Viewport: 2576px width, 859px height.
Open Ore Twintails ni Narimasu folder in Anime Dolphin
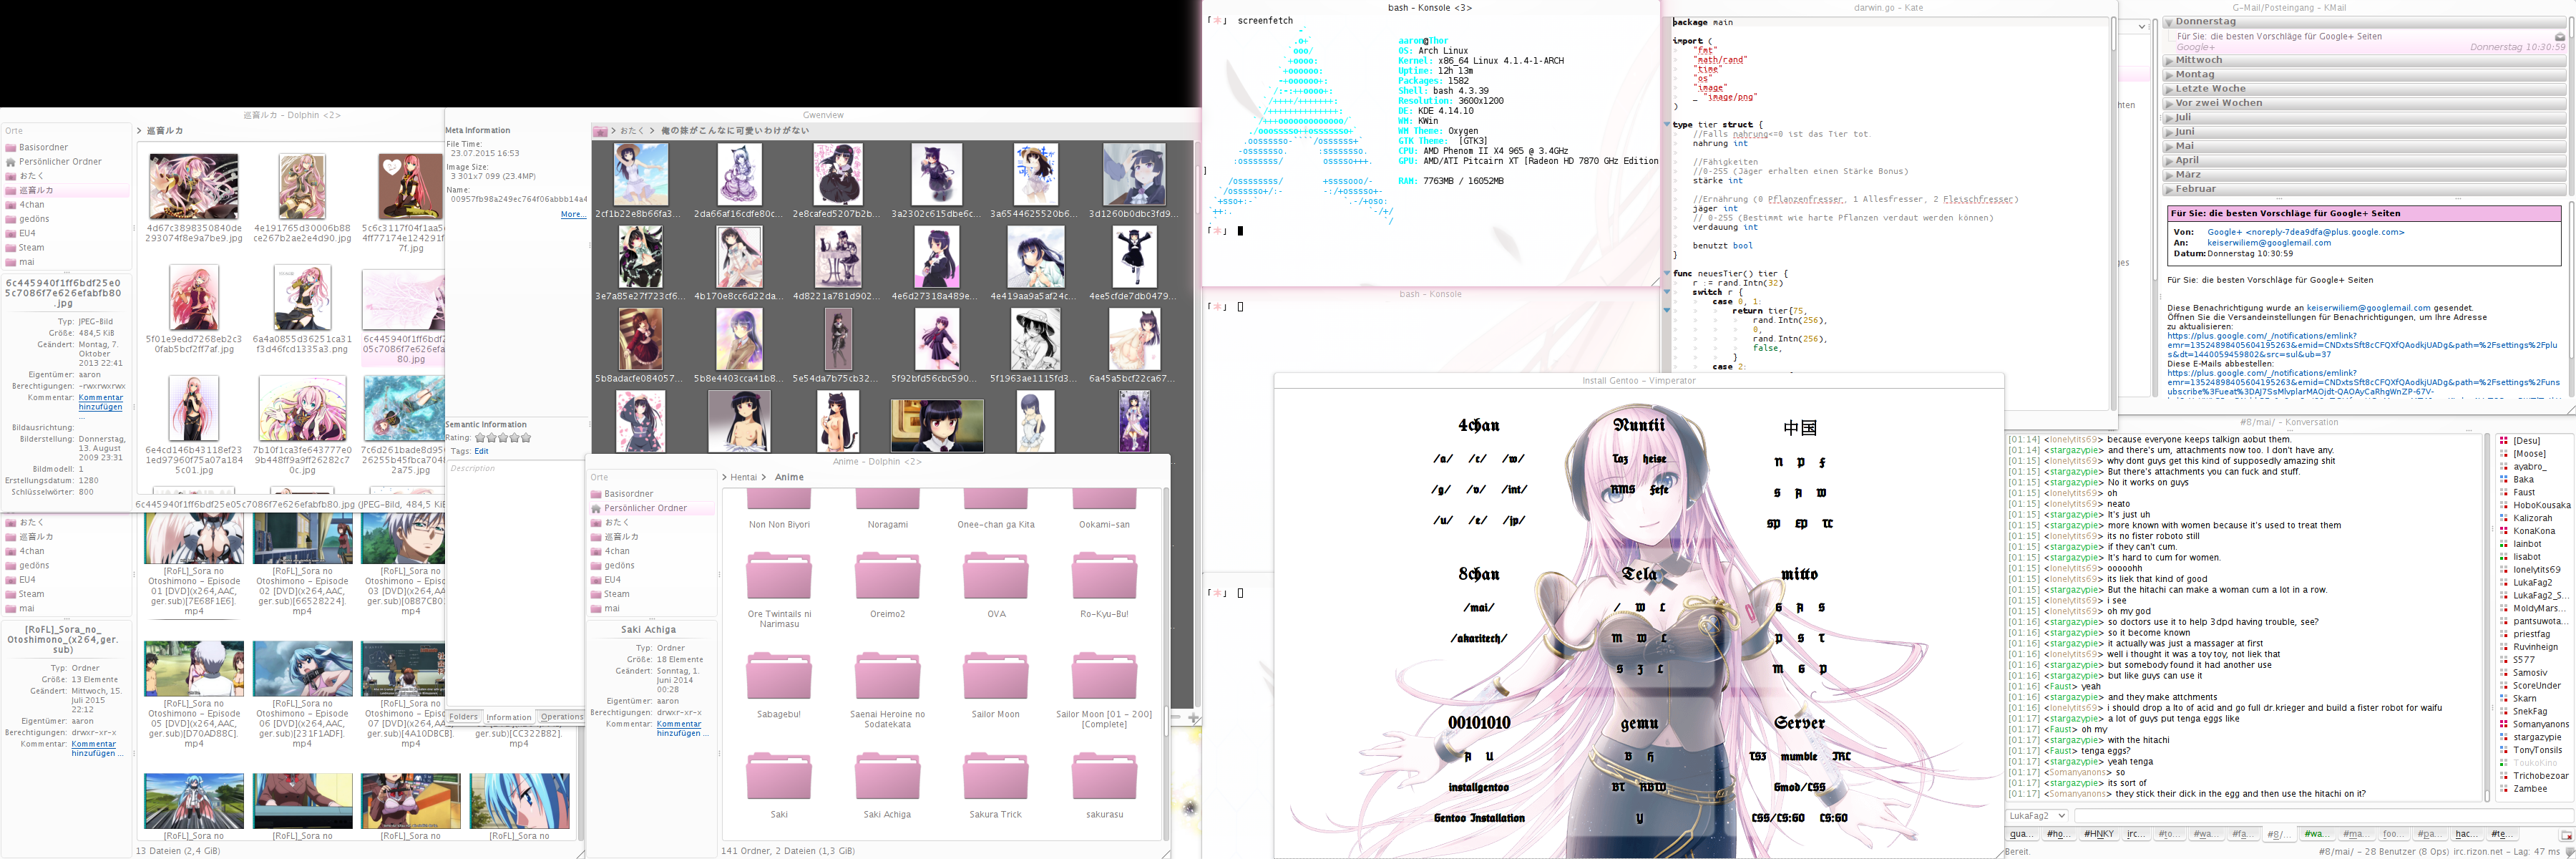(779, 590)
